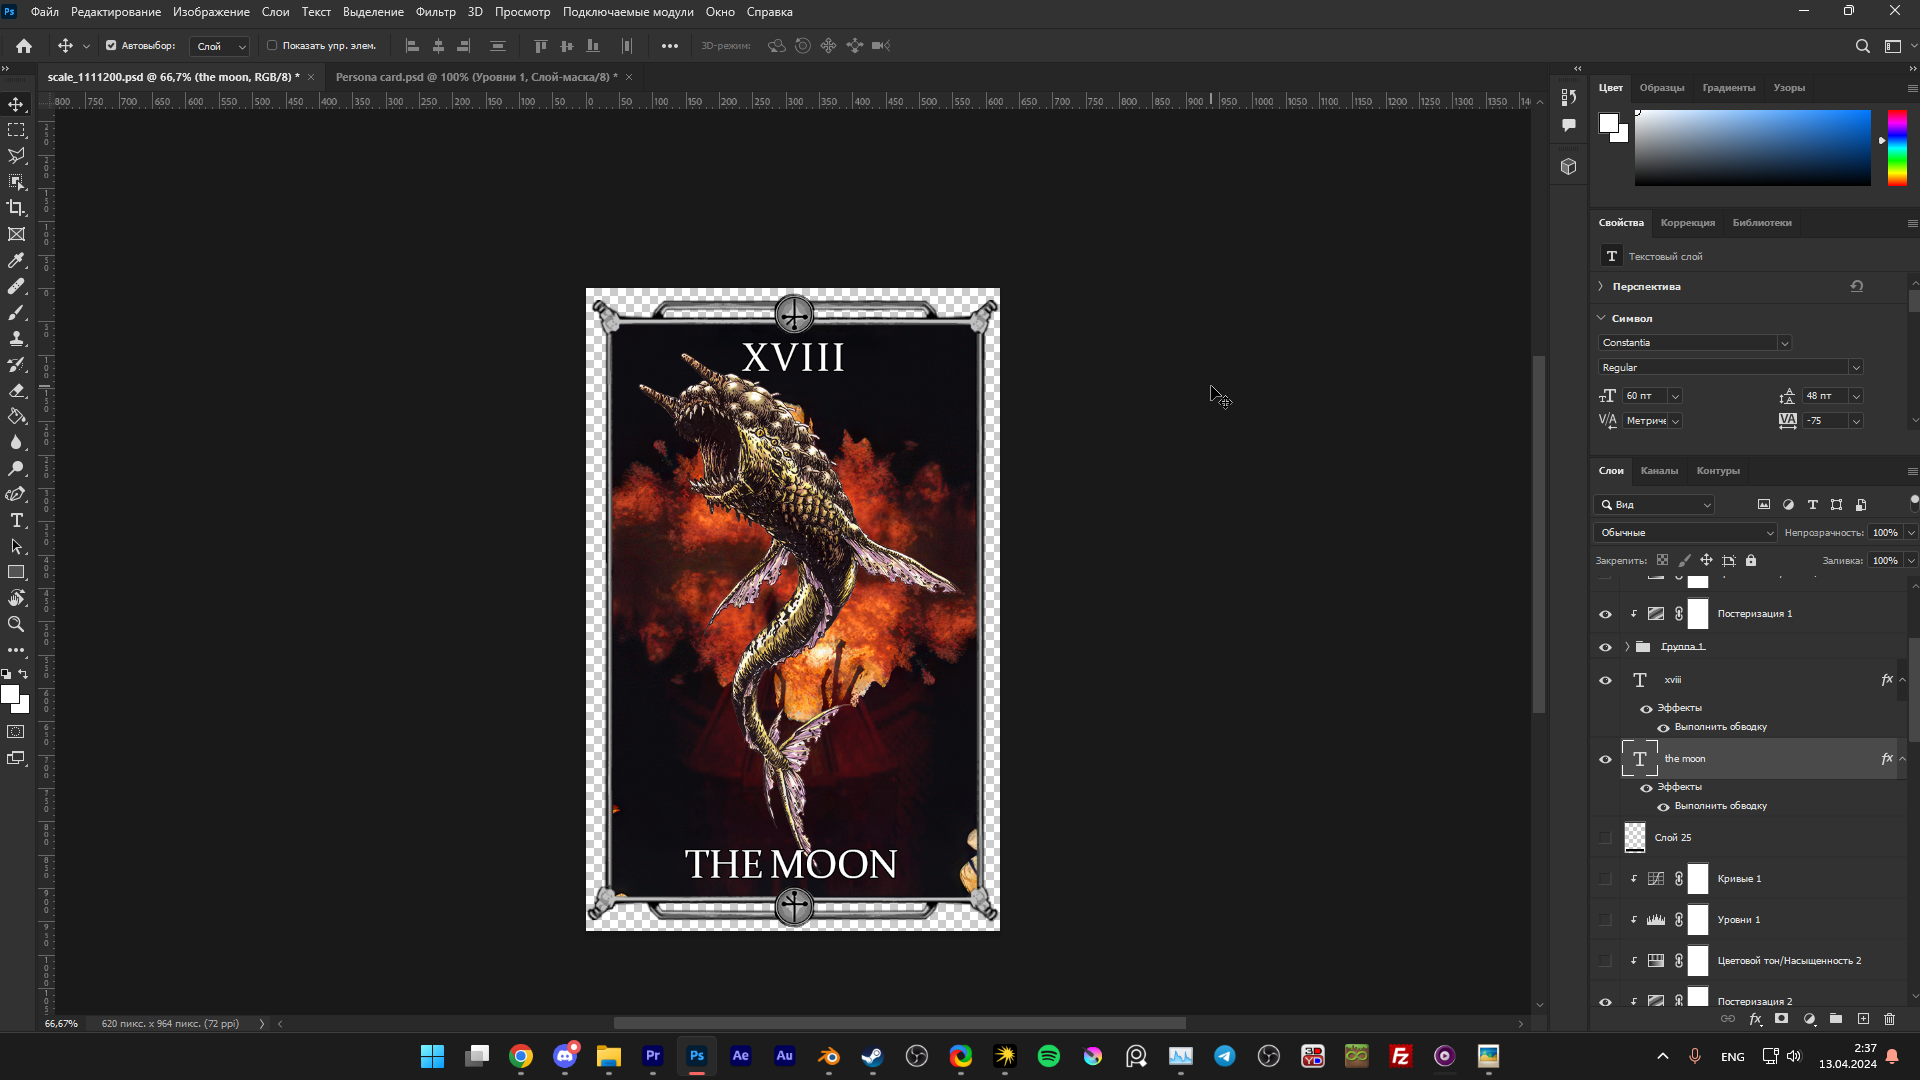Hide the xviii text layer
Screen dimensions: 1920x1080
(1605, 681)
